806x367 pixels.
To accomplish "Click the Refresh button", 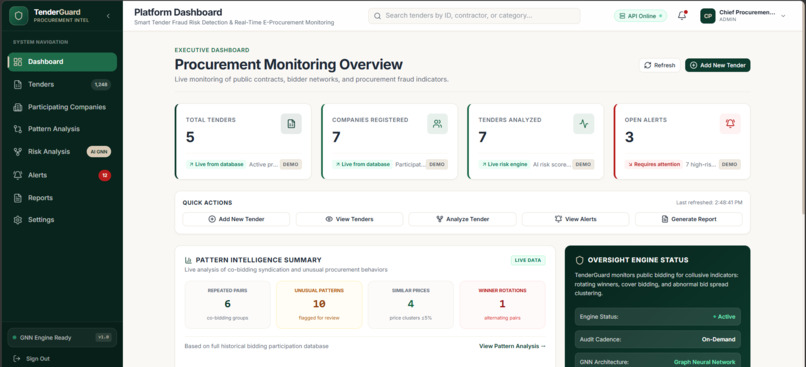I will [x=660, y=65].
